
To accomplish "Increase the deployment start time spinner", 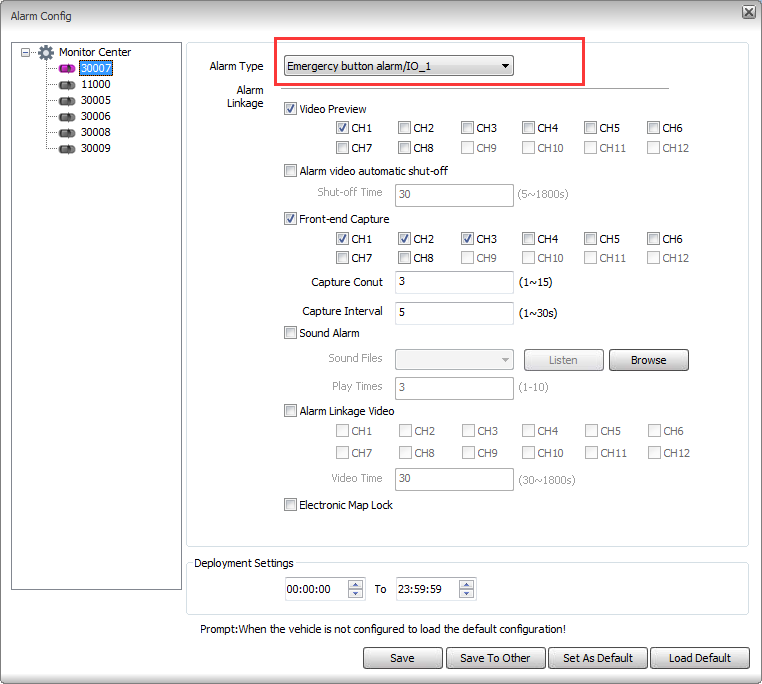I will coord(355,585).
